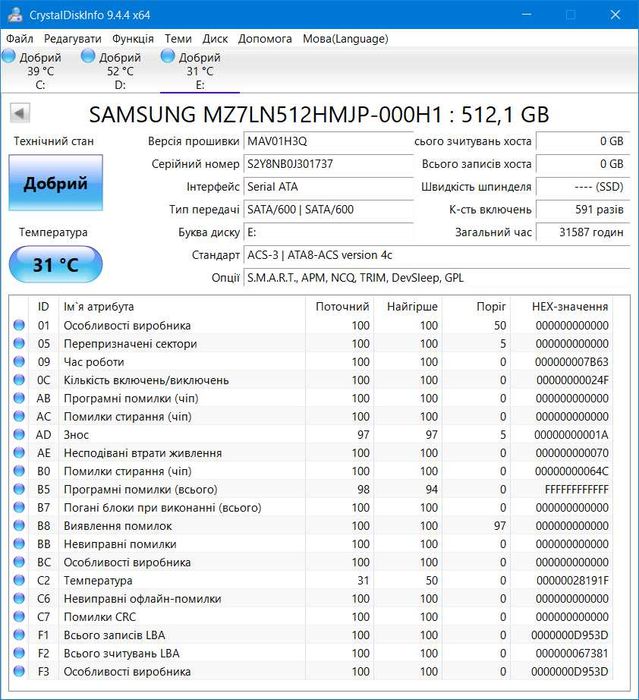Open the Файл menu

pos(20,39)
